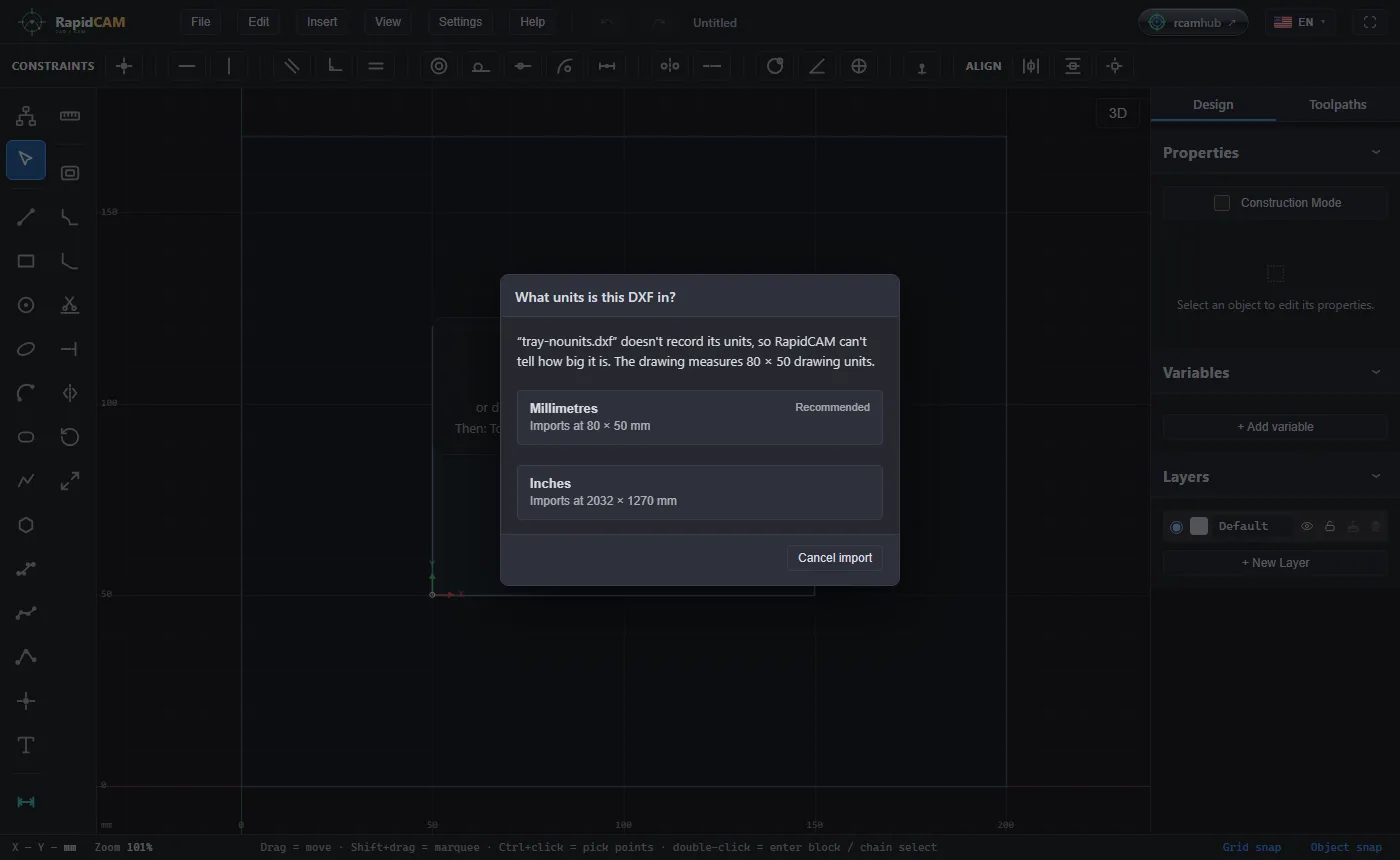Activate the Circle tool in left toolbar
The image size is (1400, 860).
(x=26, y=305)
